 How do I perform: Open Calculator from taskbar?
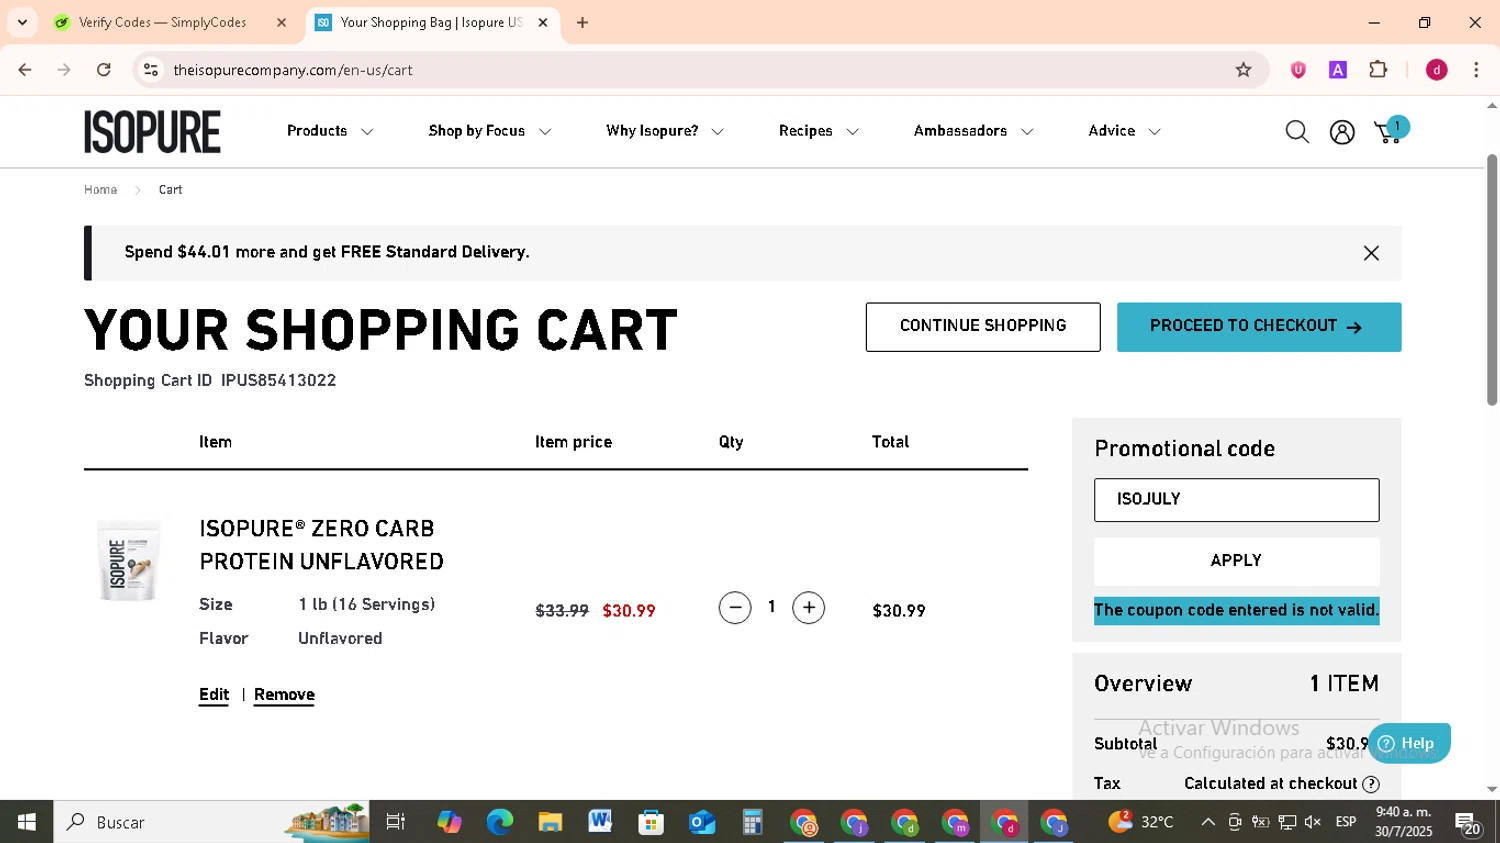pyautogui.click(x=752, y=822)
